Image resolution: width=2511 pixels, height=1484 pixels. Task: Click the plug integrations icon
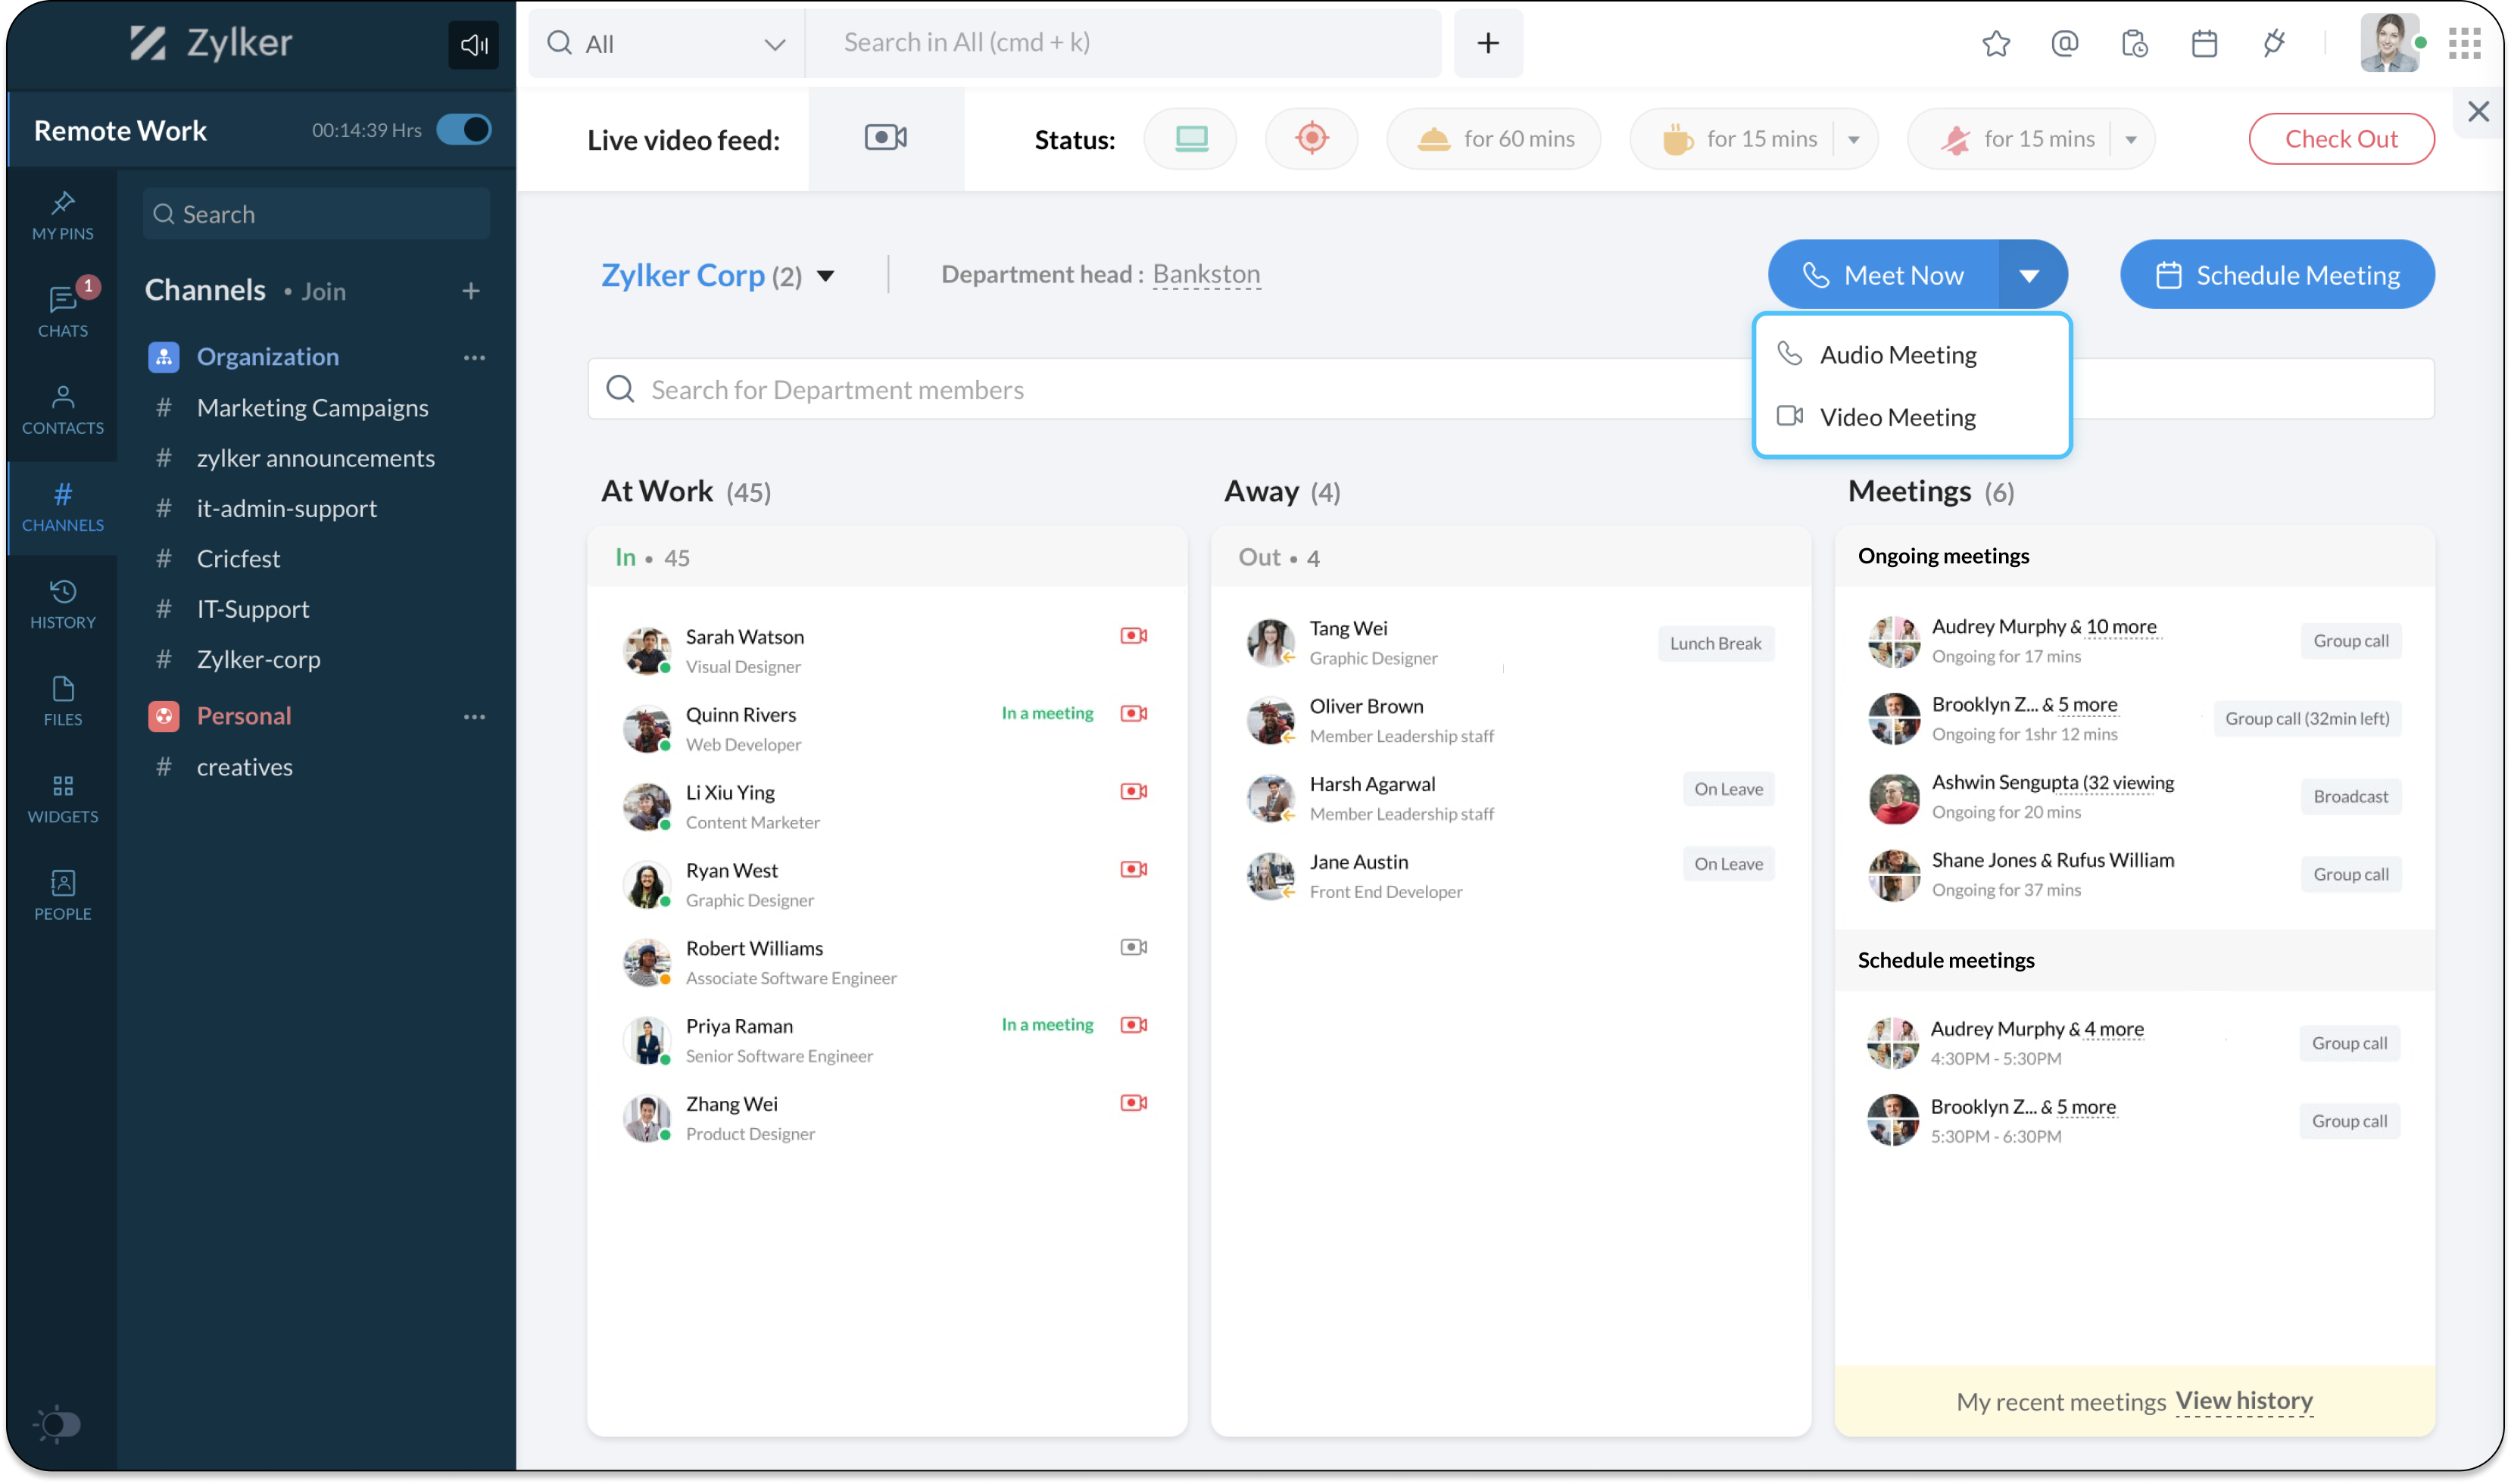click(x=2274, y=43)
